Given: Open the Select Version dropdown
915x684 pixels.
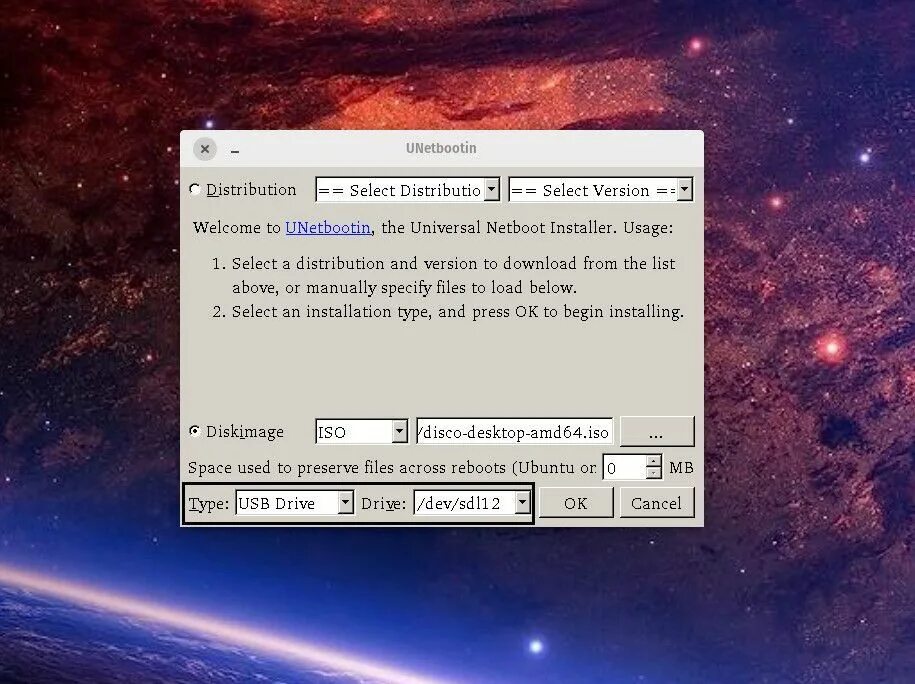Looking at the screenshot, I should coord(600,190).
